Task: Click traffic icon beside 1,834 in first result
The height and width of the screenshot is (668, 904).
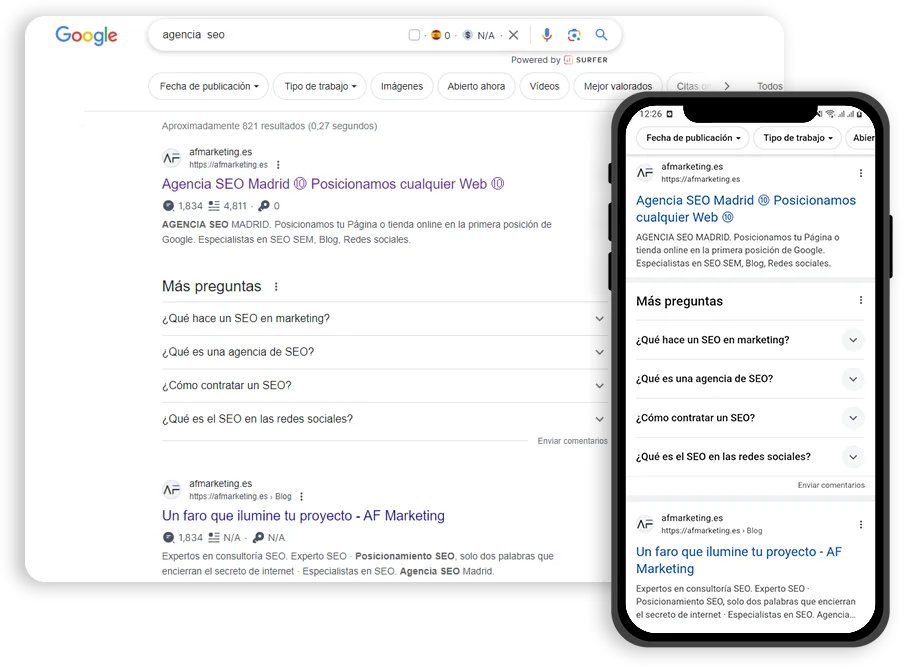Action: pos(168,206)
